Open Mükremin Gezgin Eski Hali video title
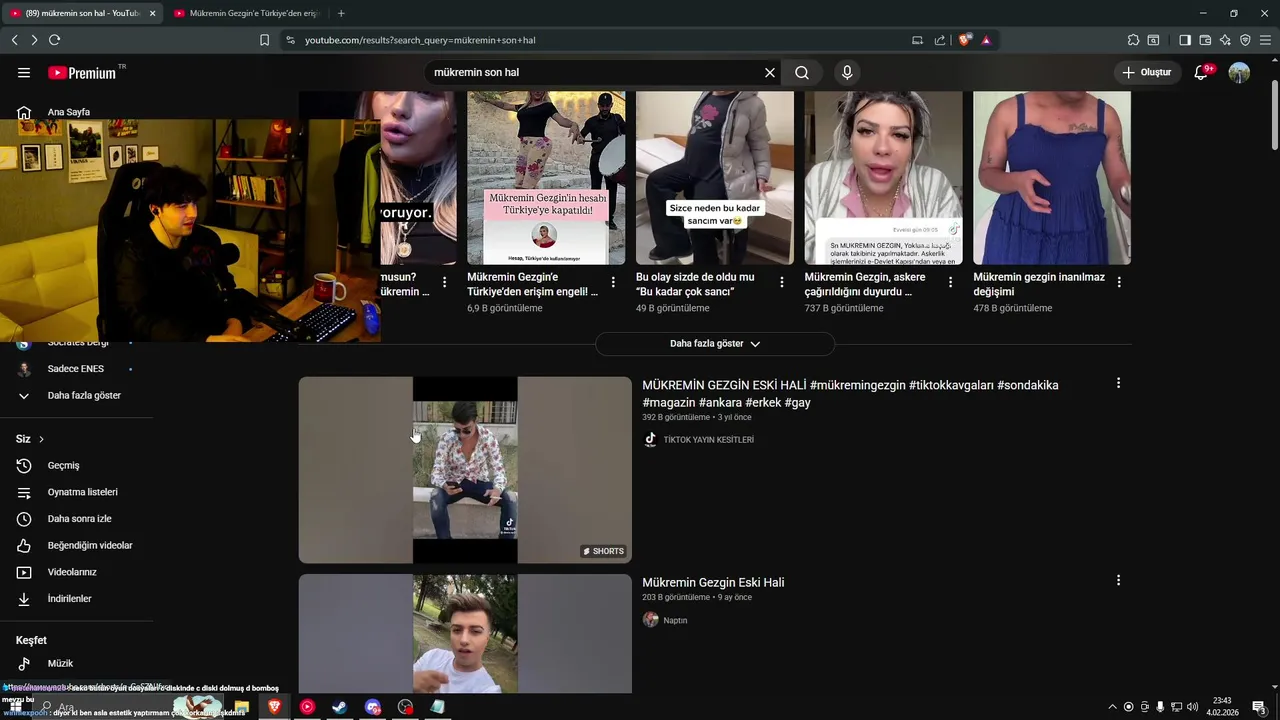 (713, 583)
